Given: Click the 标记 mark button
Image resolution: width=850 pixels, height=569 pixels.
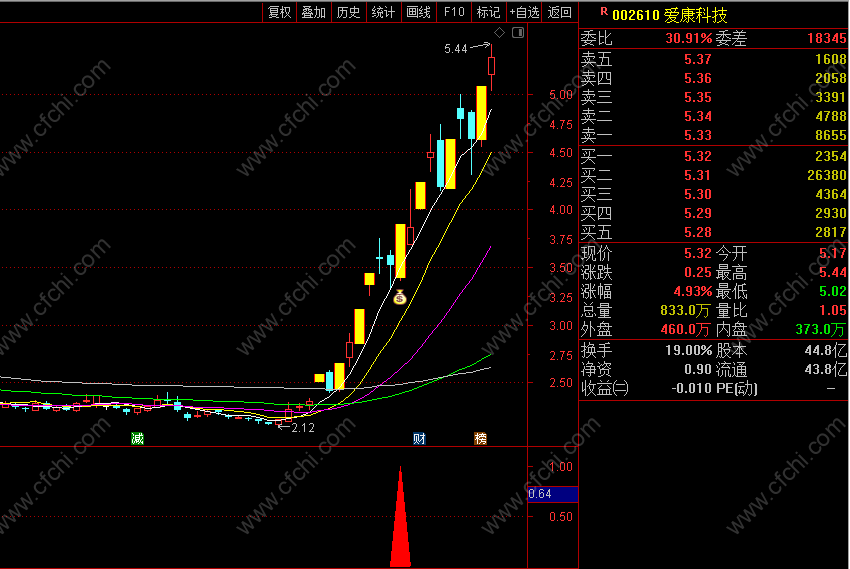Looking at the screenshot, I should tap(488, 12).
